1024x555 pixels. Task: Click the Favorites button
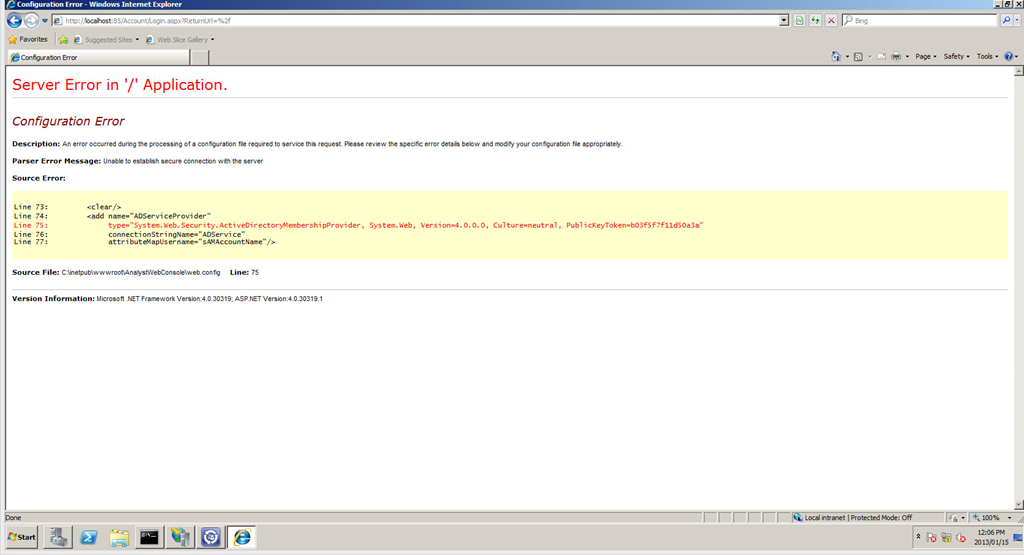click(x=28, y=40)
